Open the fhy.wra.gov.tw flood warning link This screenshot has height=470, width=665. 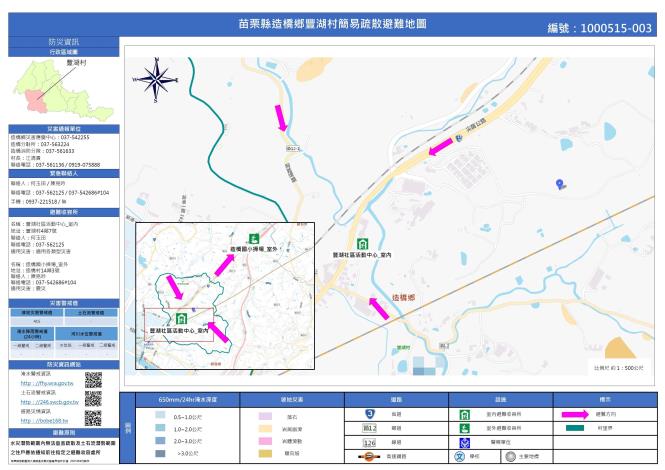(47, 383)
